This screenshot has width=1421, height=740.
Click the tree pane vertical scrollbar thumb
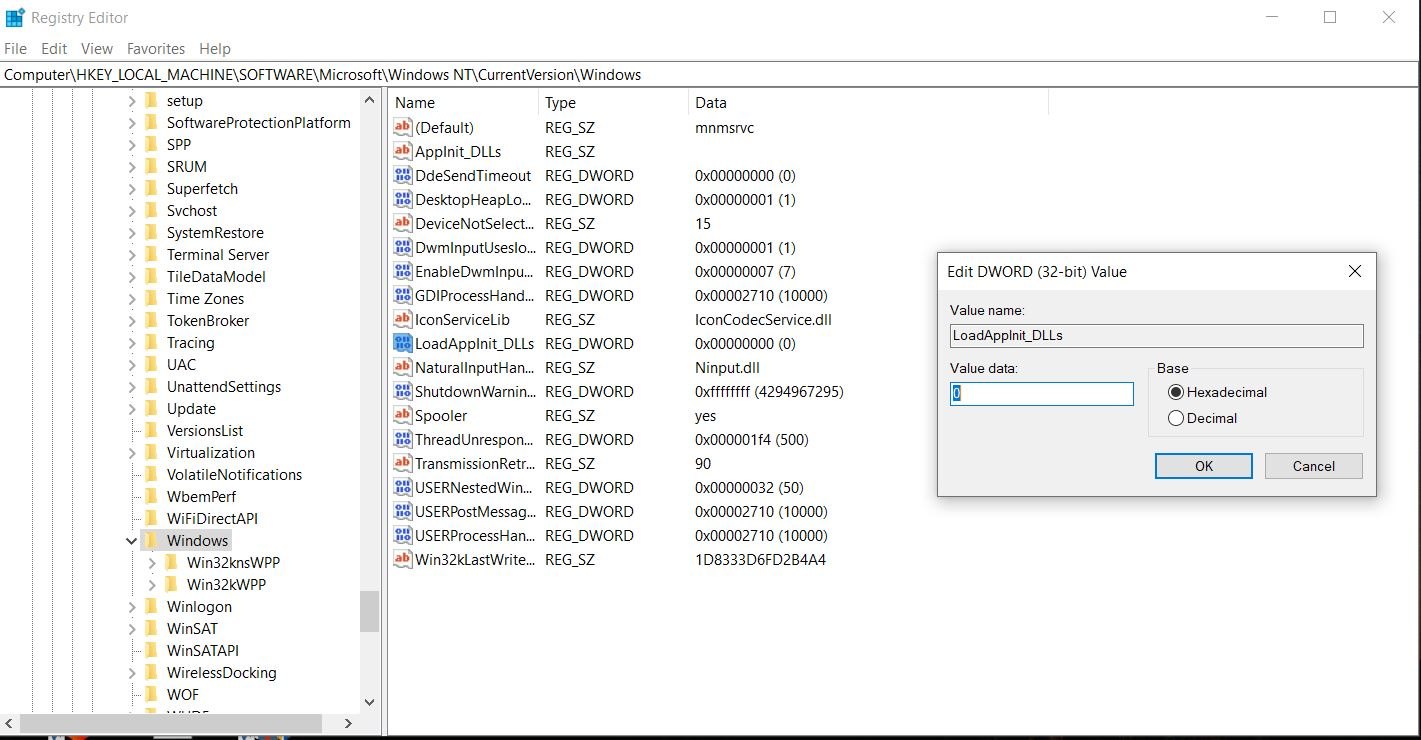coord(370,611)
